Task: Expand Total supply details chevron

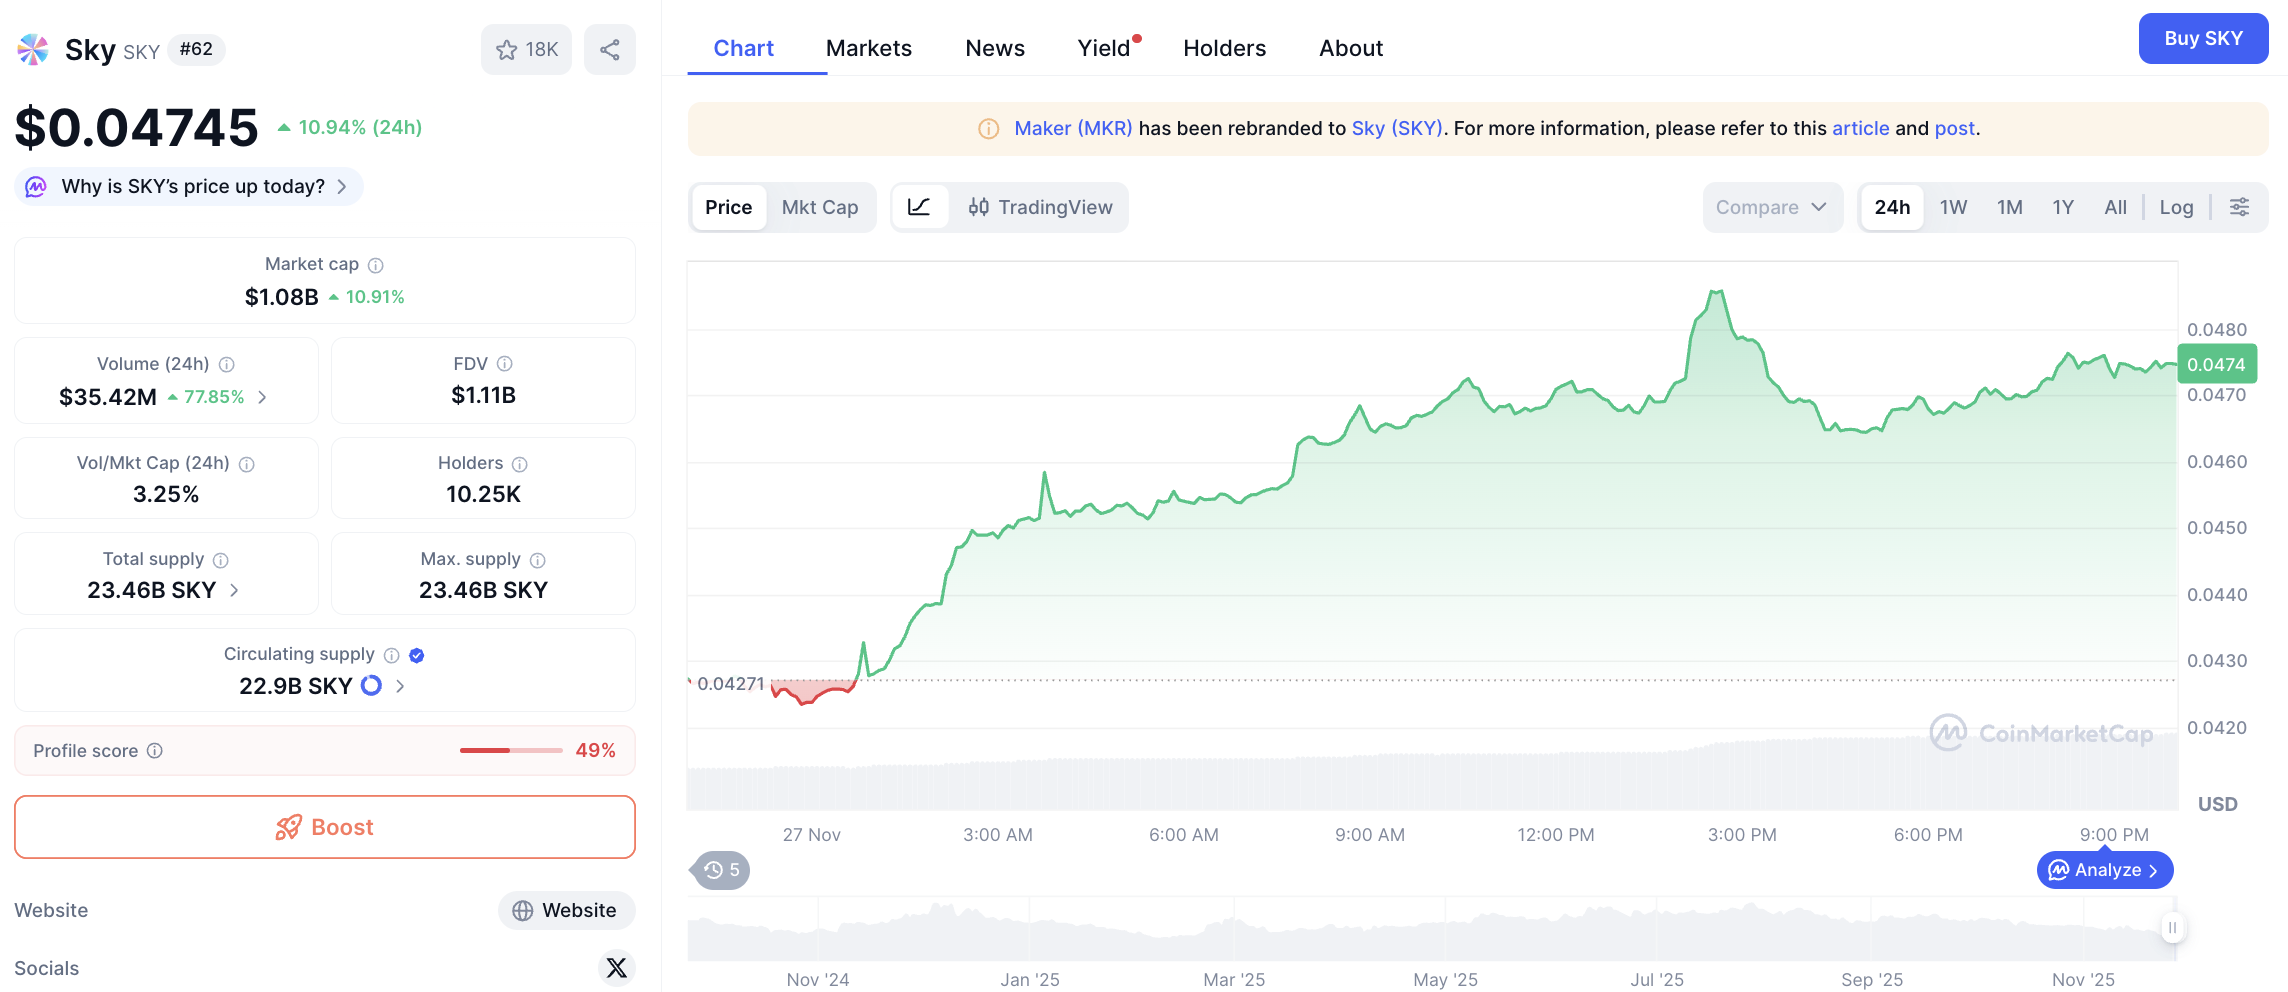Action: pyautogui.click(x=234, y=590)
